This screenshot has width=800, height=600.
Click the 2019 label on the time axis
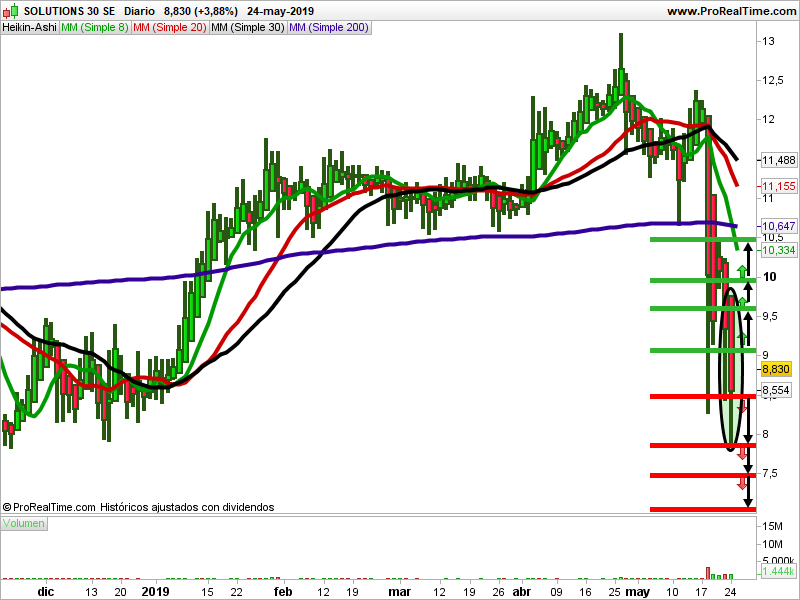coord(155,591)
